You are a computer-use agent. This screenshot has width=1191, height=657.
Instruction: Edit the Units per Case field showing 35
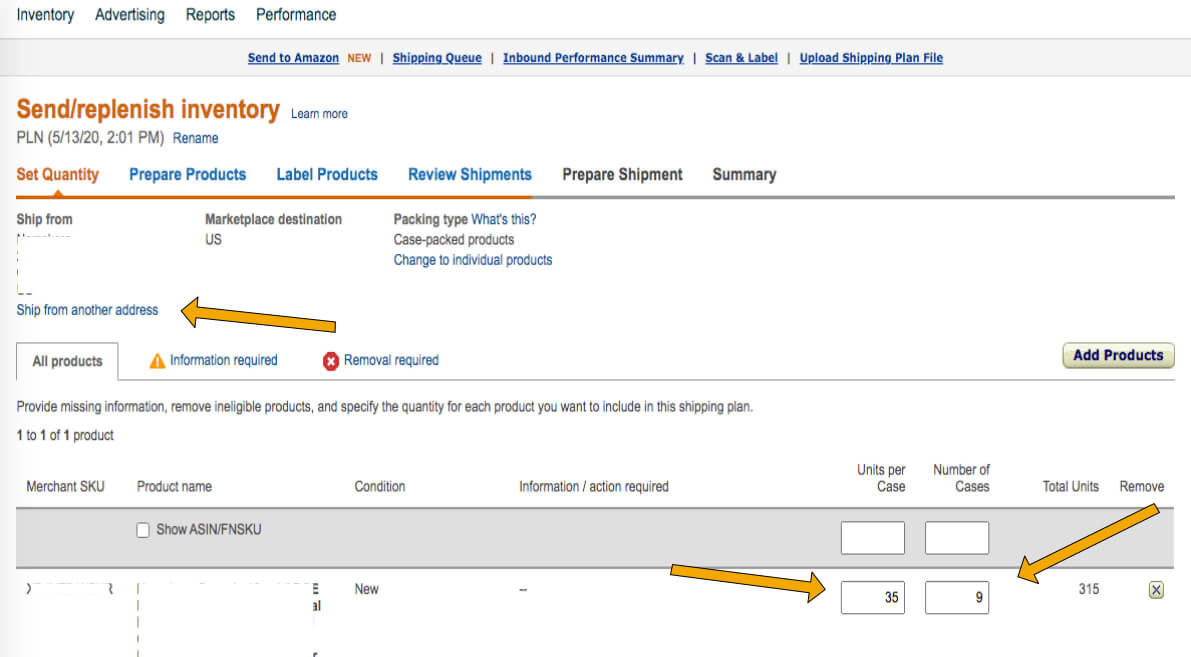[x=872, y=597]
